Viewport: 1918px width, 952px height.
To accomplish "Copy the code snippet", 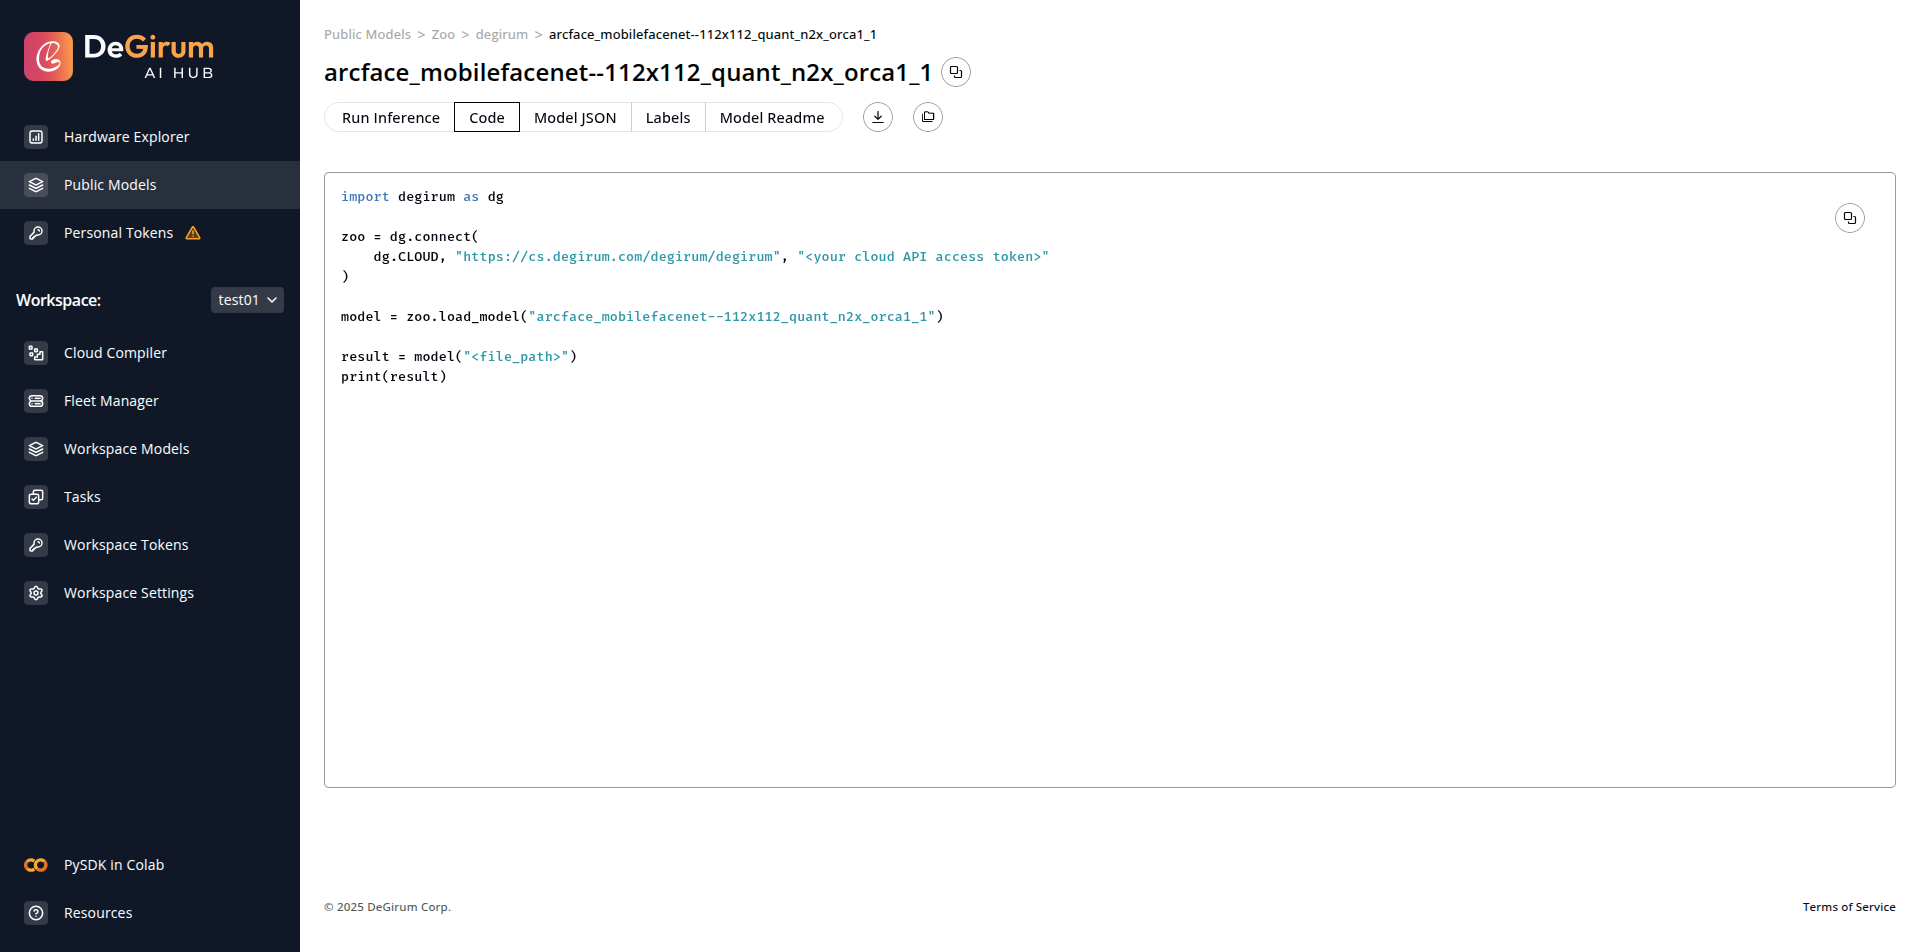I will [x=1849, y=218].
